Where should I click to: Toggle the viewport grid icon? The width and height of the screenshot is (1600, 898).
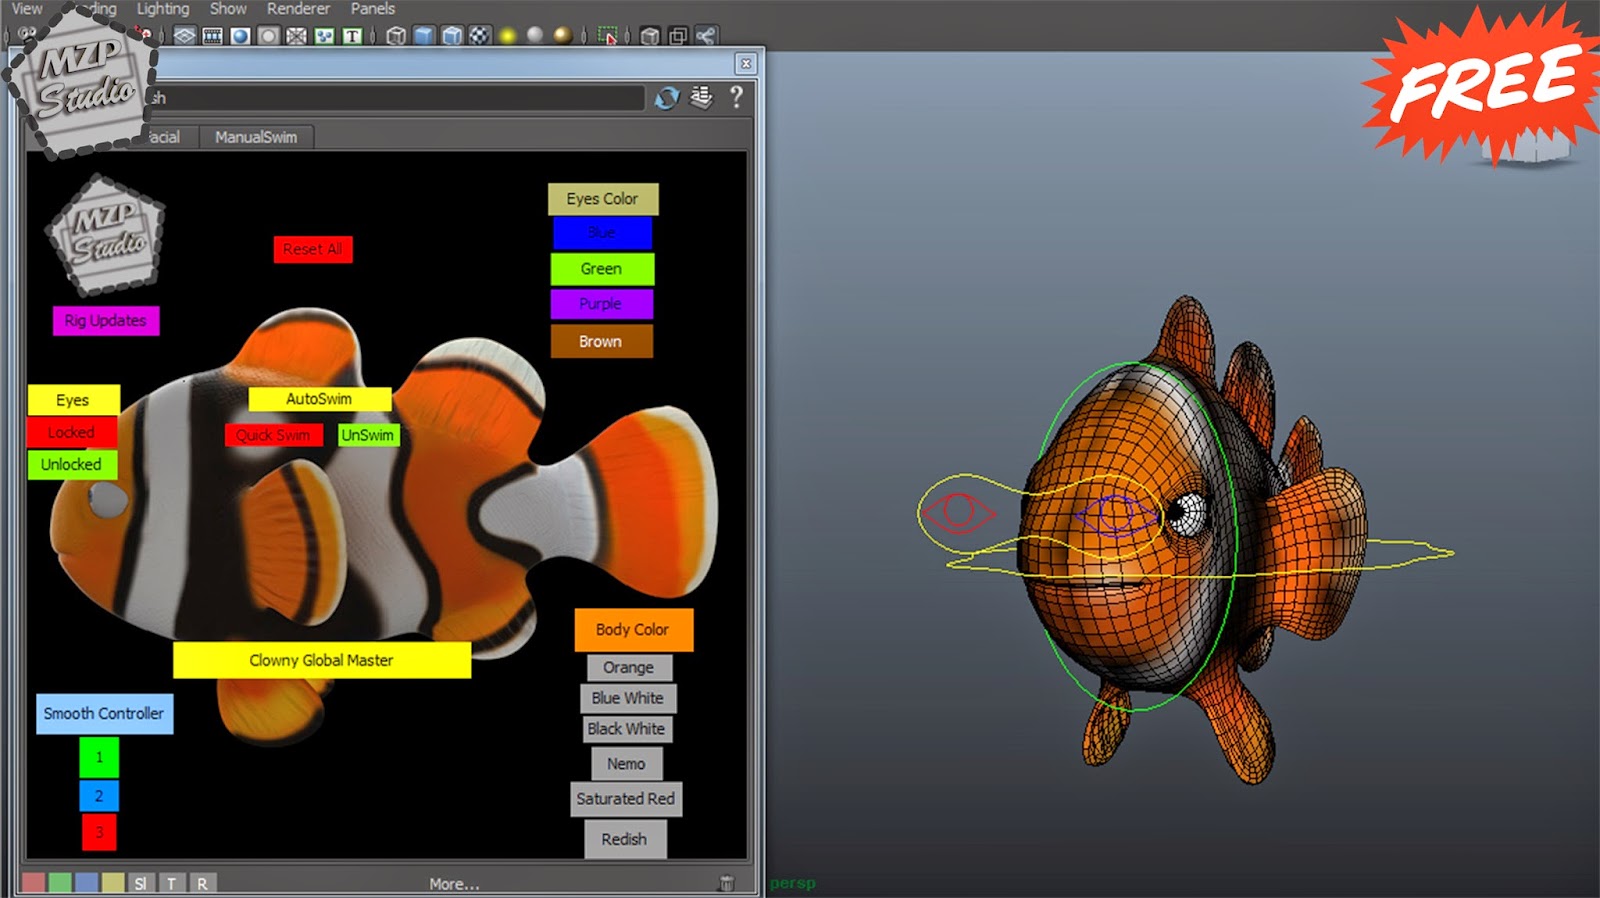[x=185, y=36]
